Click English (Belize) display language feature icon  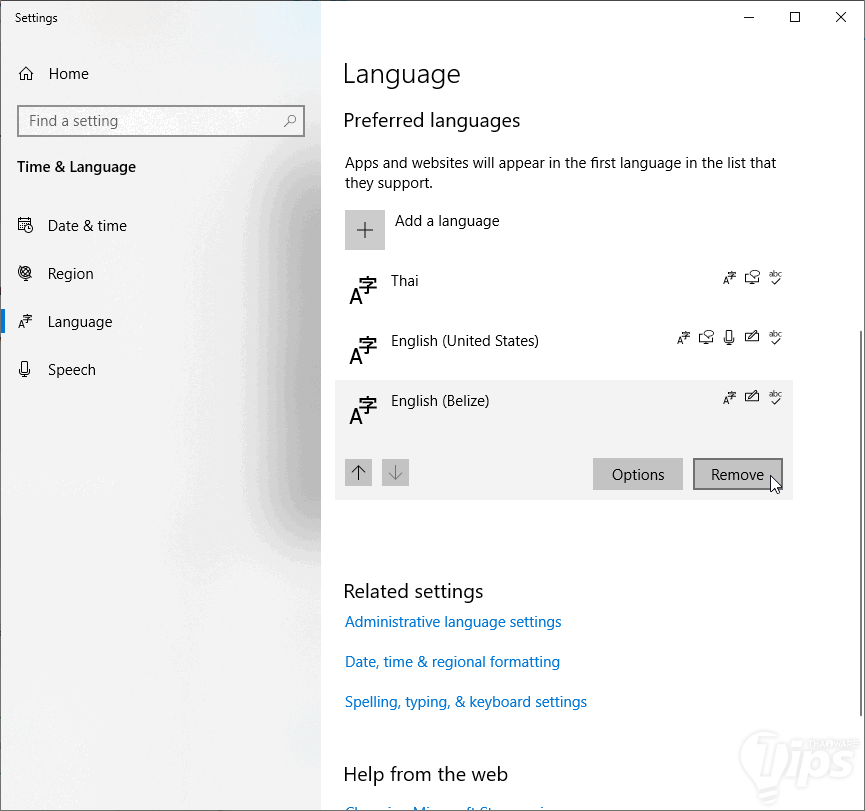coord(729,397)
